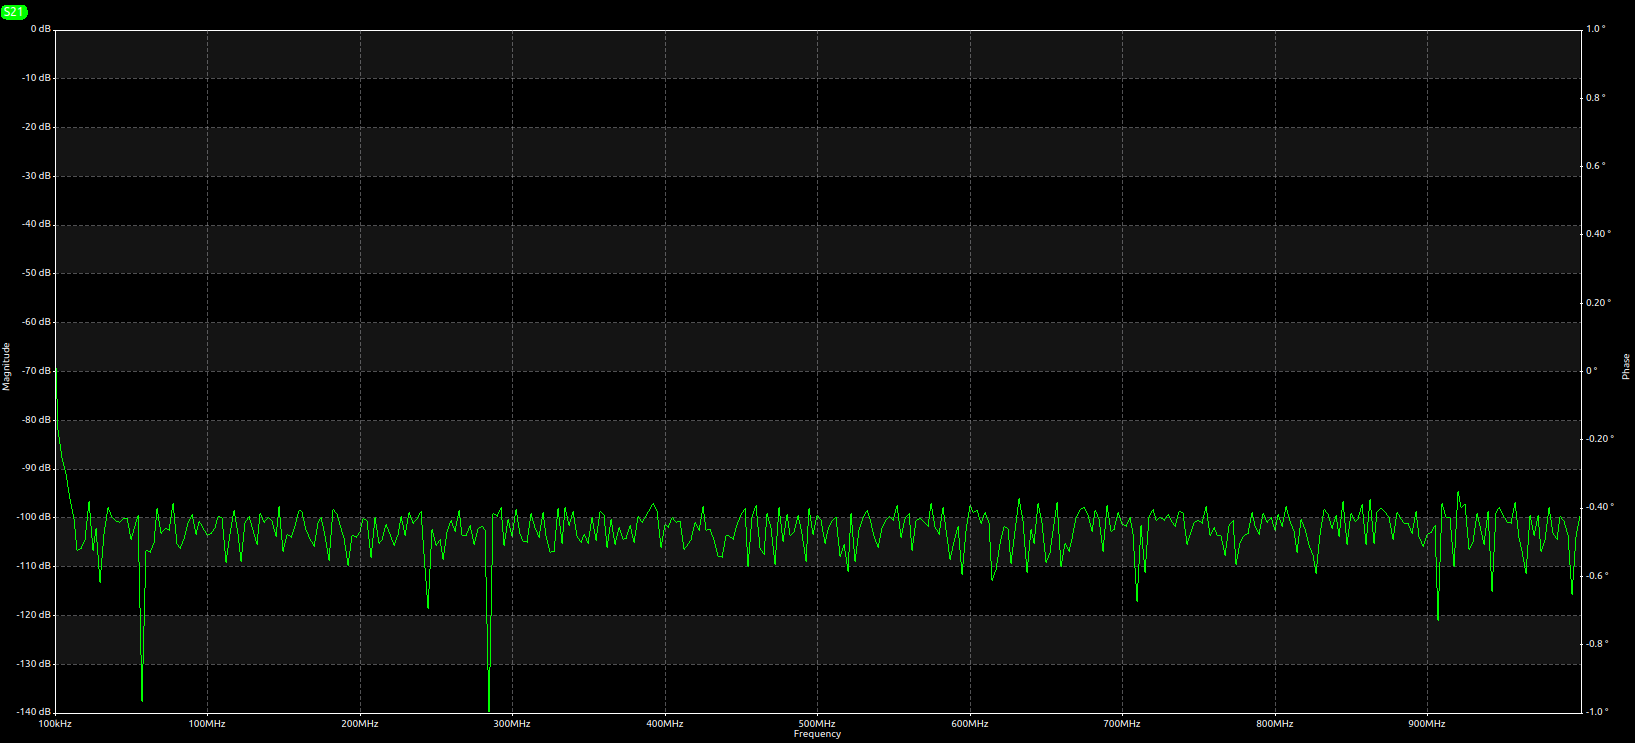The image size is (1635, 743).
Task: Click the 1.0 ° phase tick label
Action: [x=1596, y=29]
